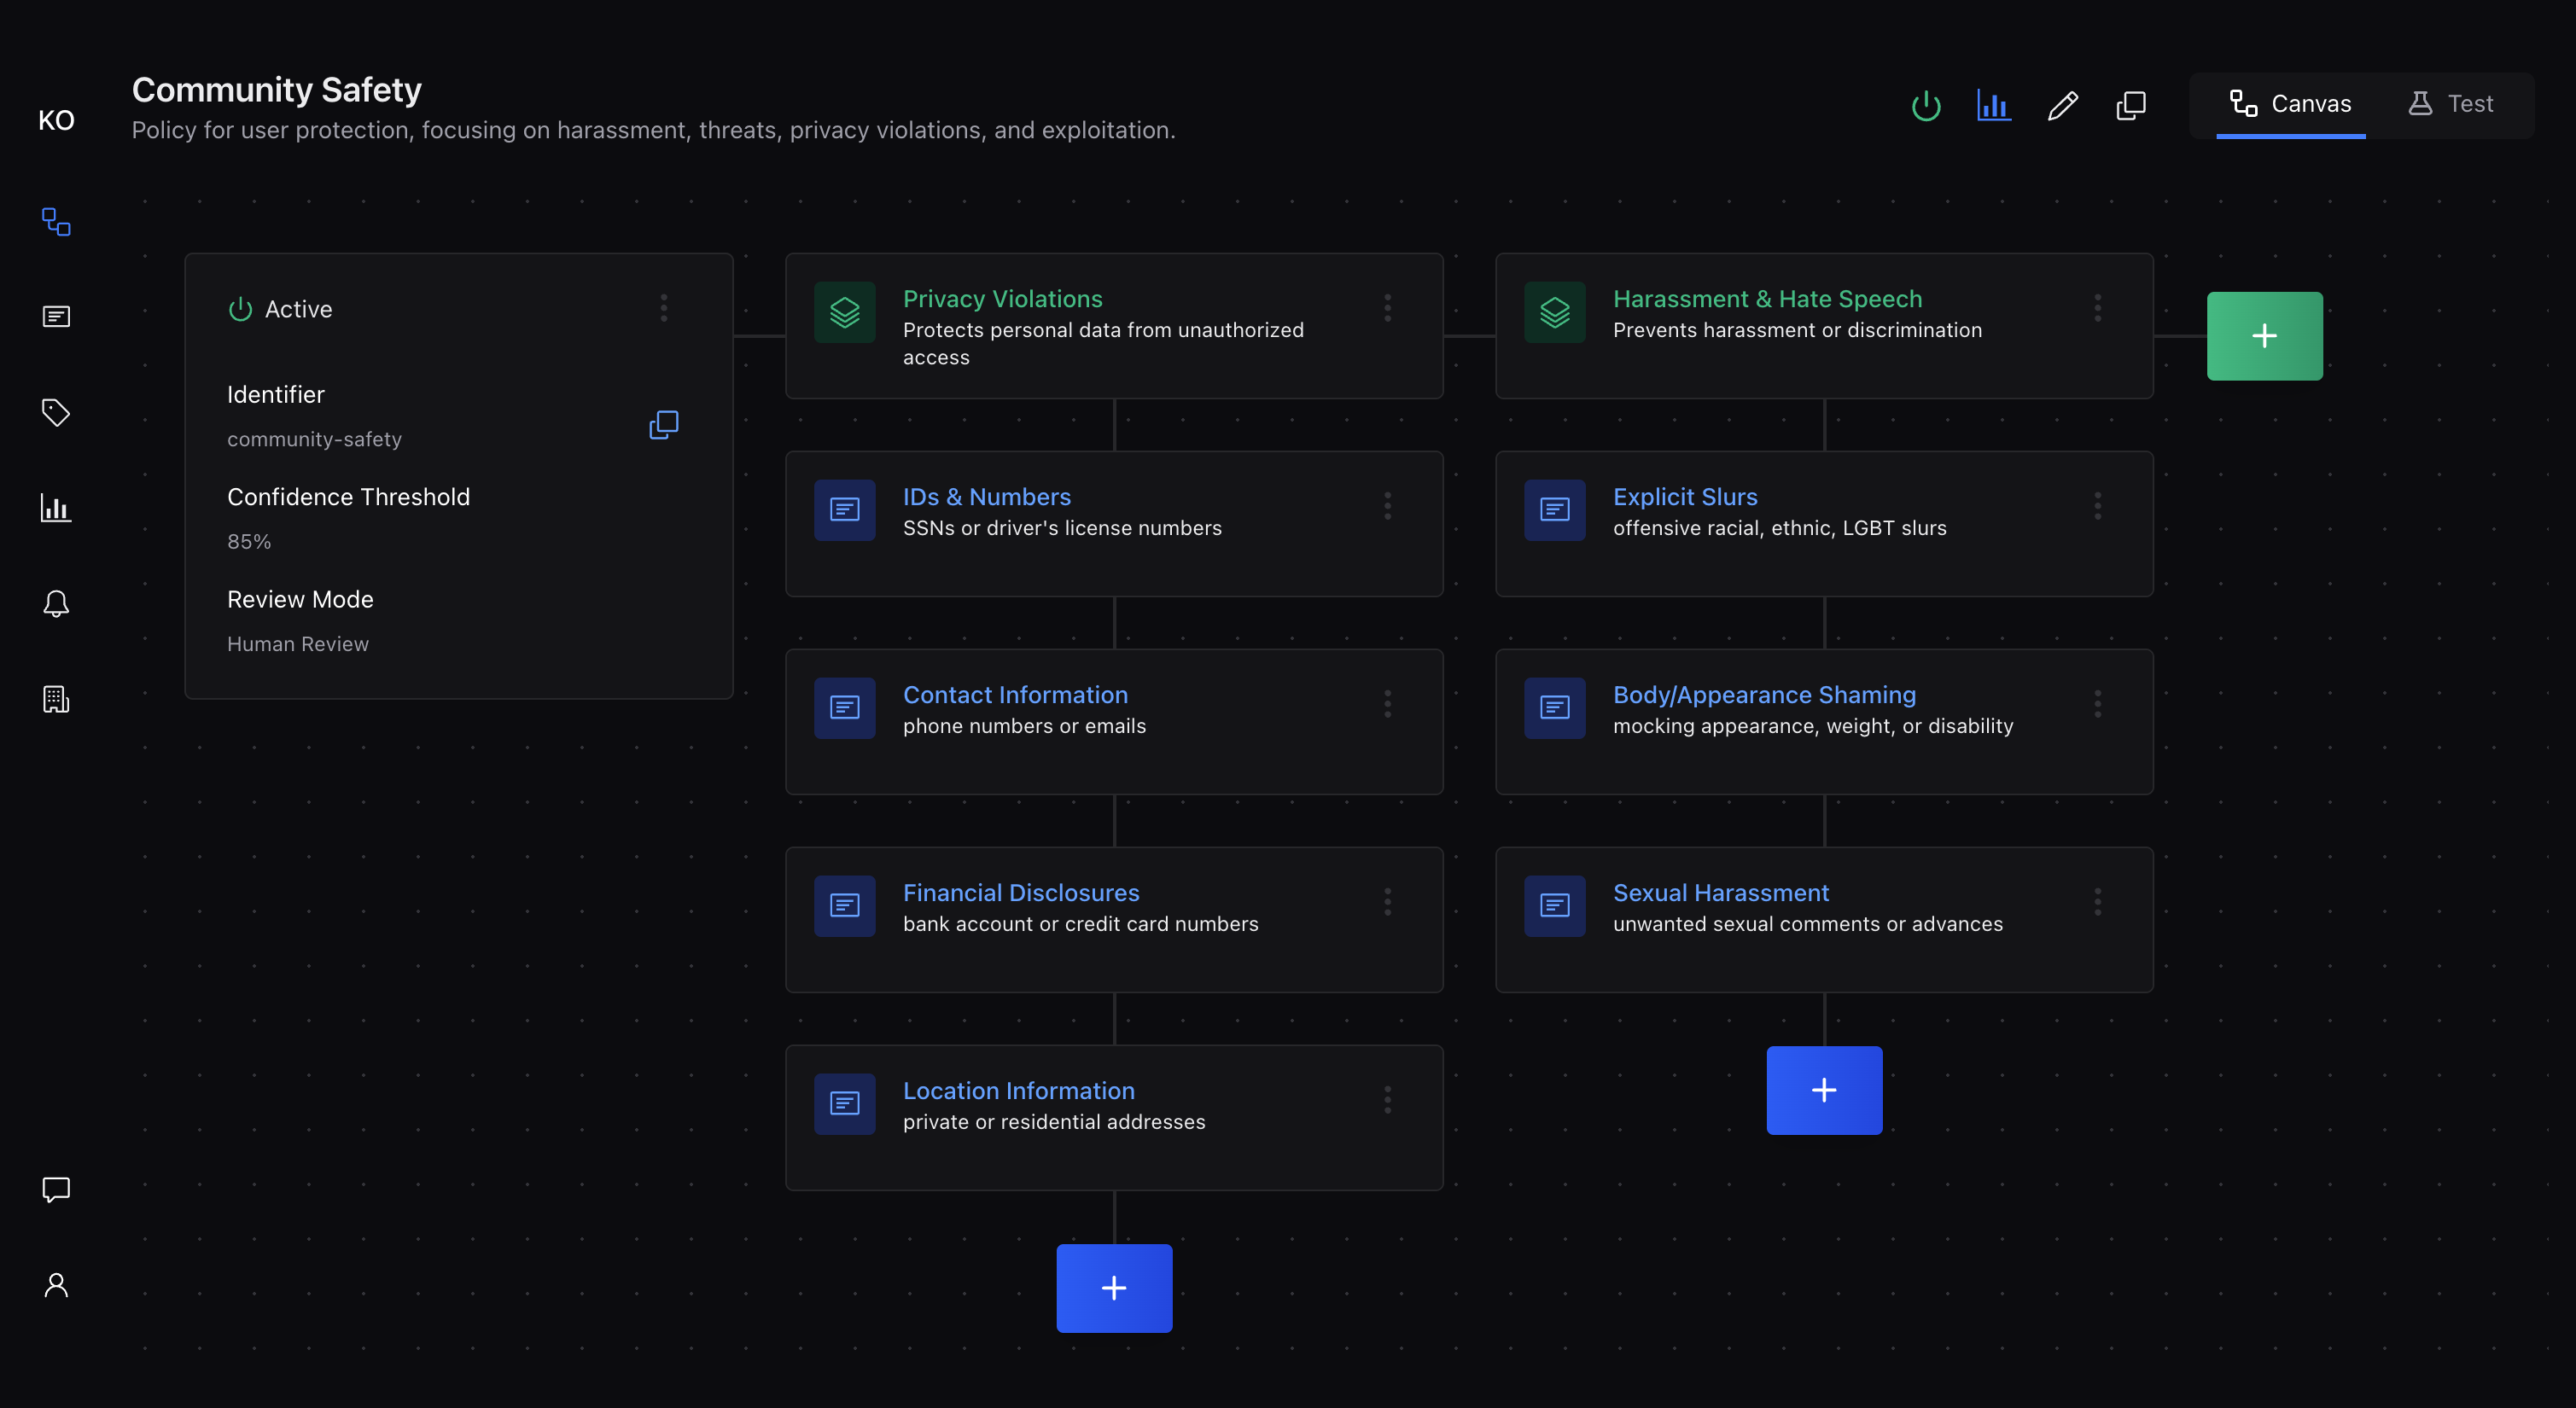This screenshot has width=2576, height=1408.
Task: Open the Explicit Slurs options menu
Action: tap(2097, 506)
